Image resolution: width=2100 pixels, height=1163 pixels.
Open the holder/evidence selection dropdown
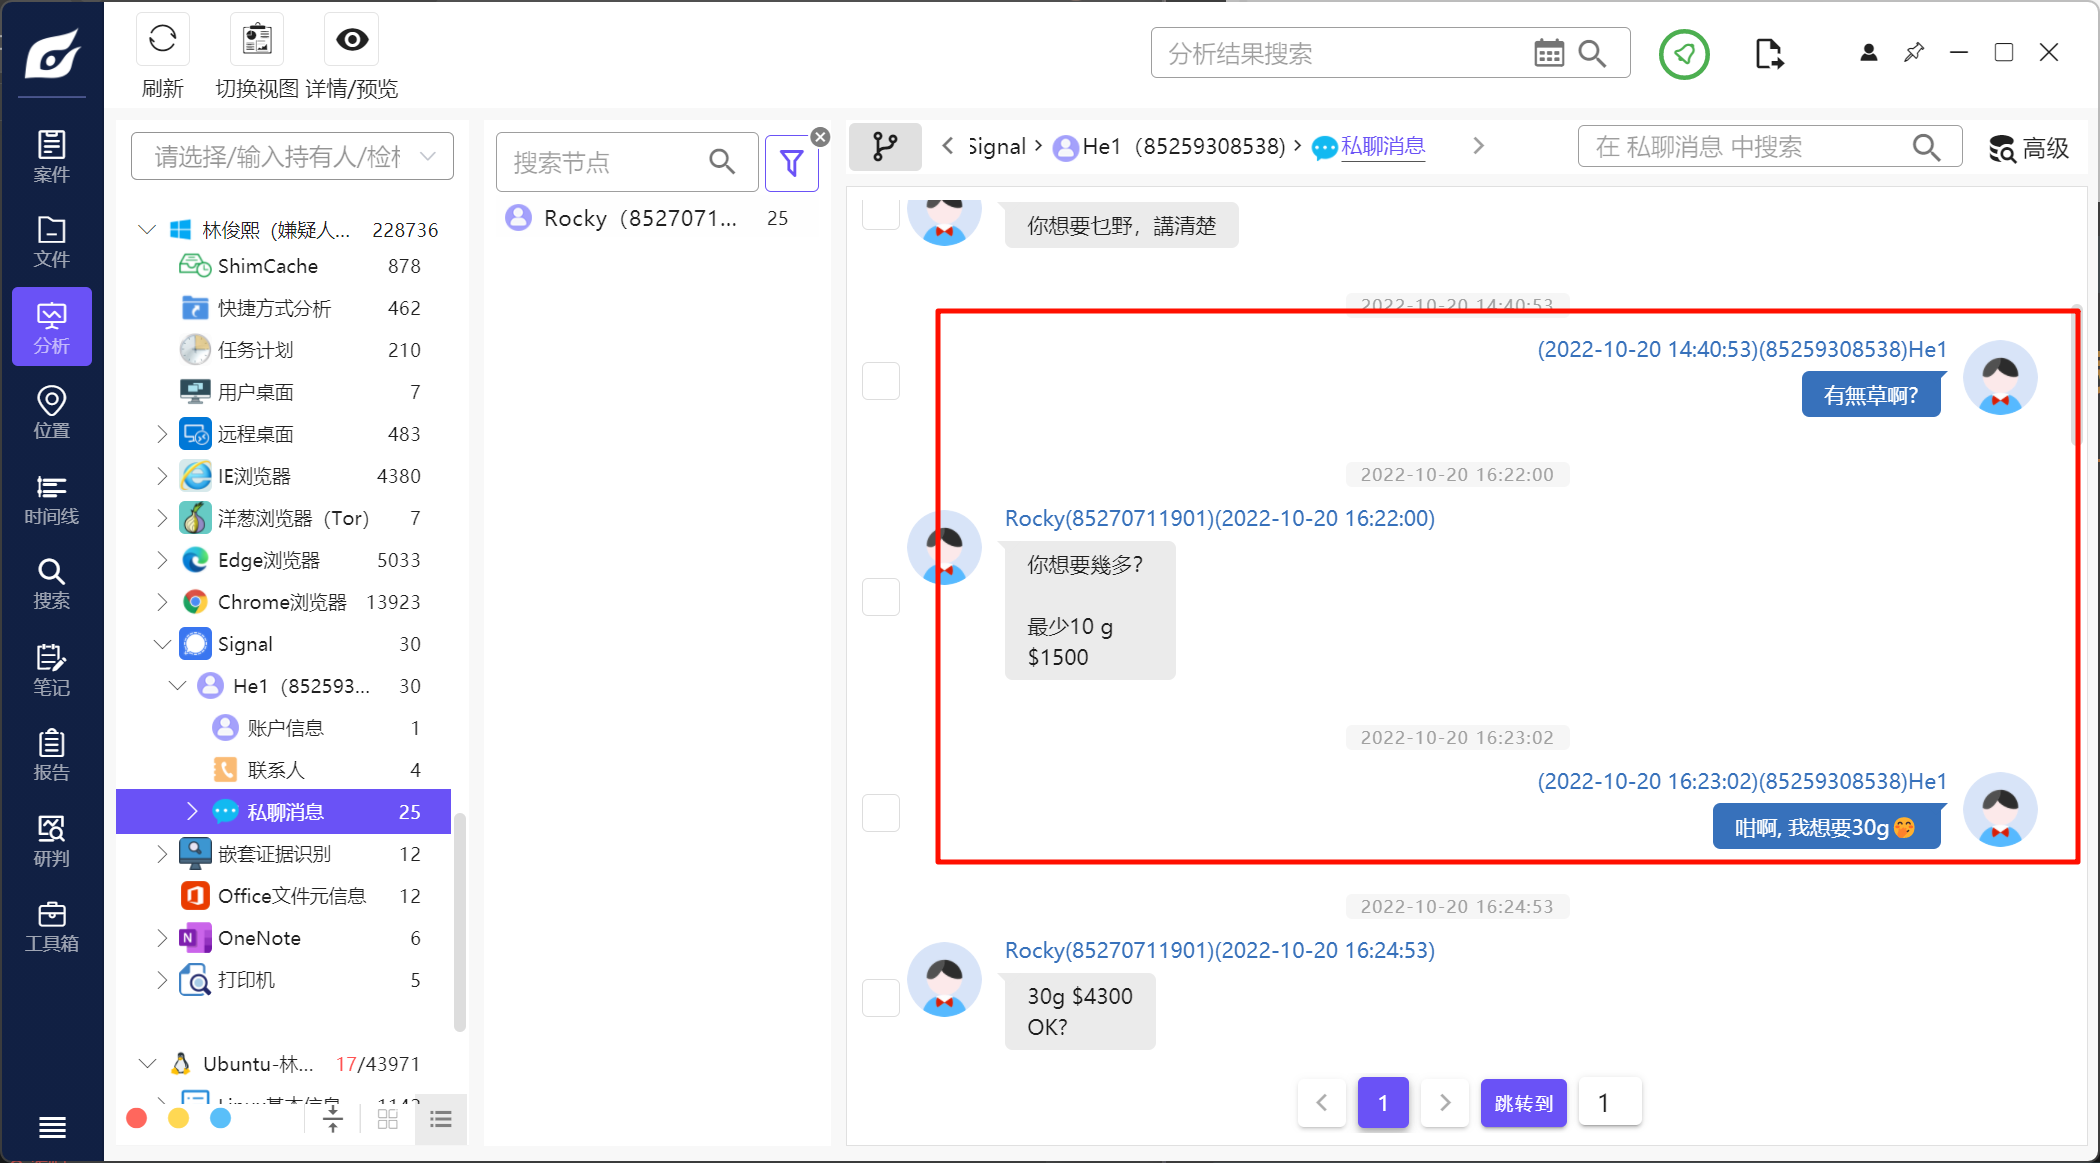click(x=292, y=157)
